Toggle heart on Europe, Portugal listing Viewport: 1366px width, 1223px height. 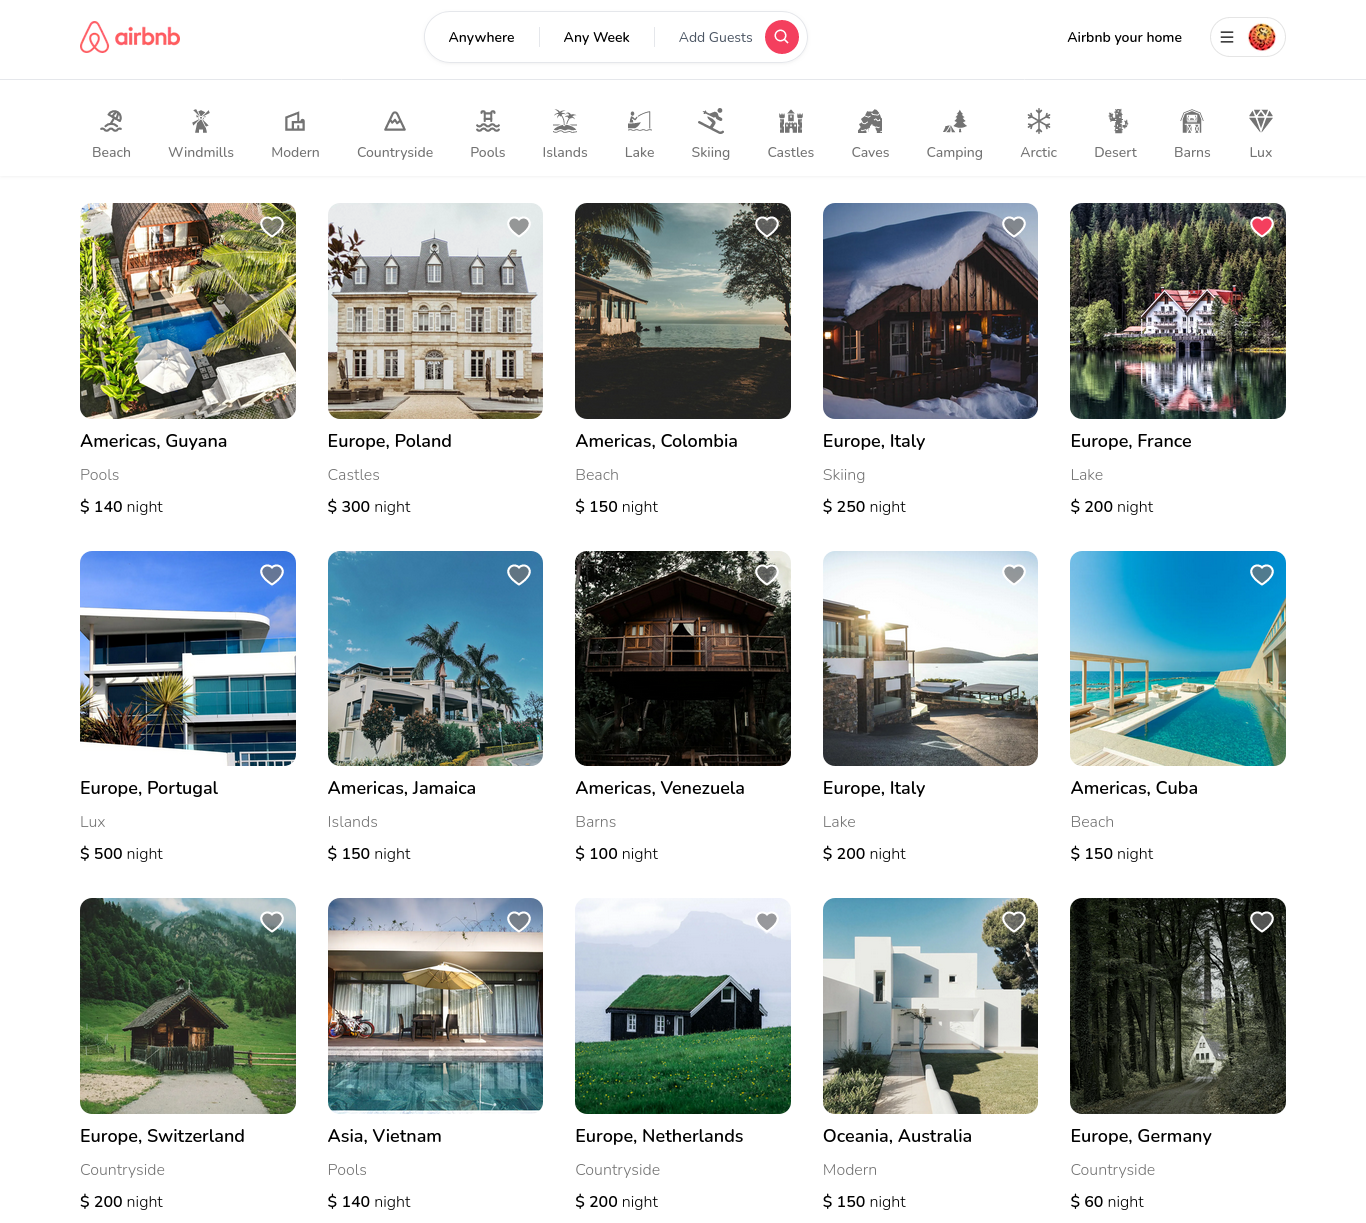tap(271, 575)
